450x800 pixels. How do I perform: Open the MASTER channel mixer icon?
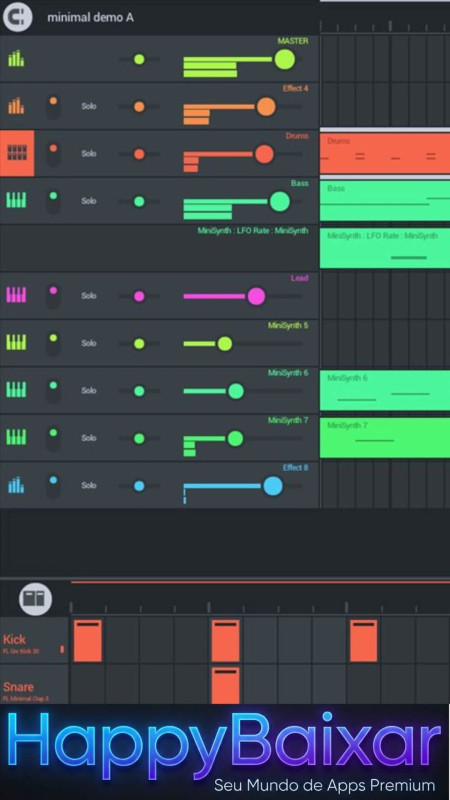(x=16, y=59)
